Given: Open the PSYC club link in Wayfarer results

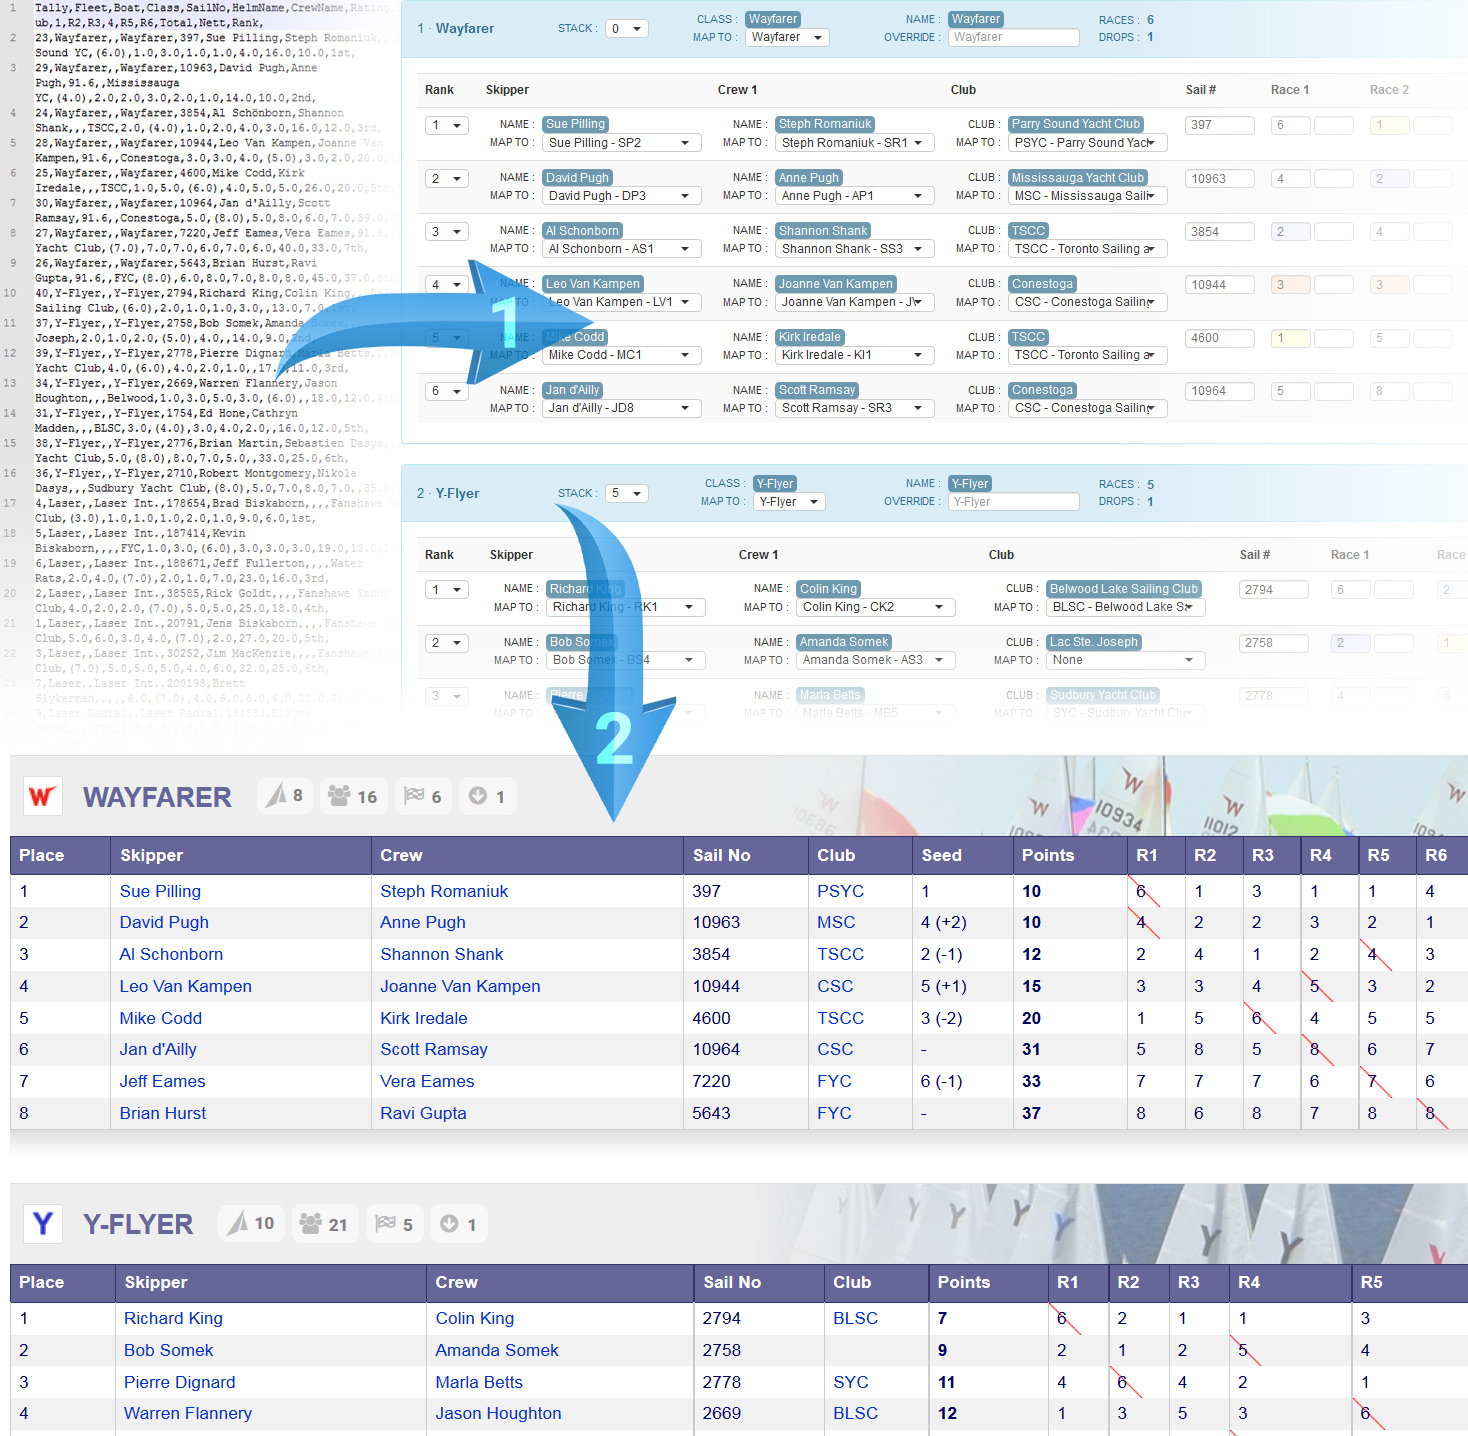Looking at the screenshot, I should point(840,891).
